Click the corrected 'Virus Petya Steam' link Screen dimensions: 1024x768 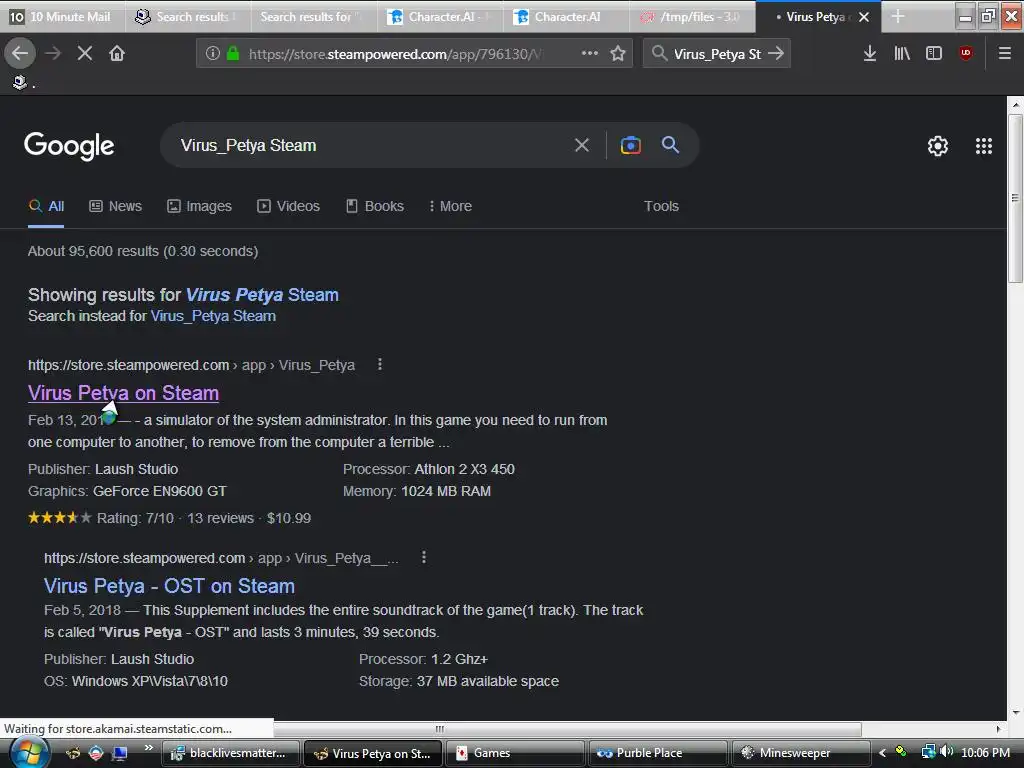pyautogui.click(x=262, y=295)
